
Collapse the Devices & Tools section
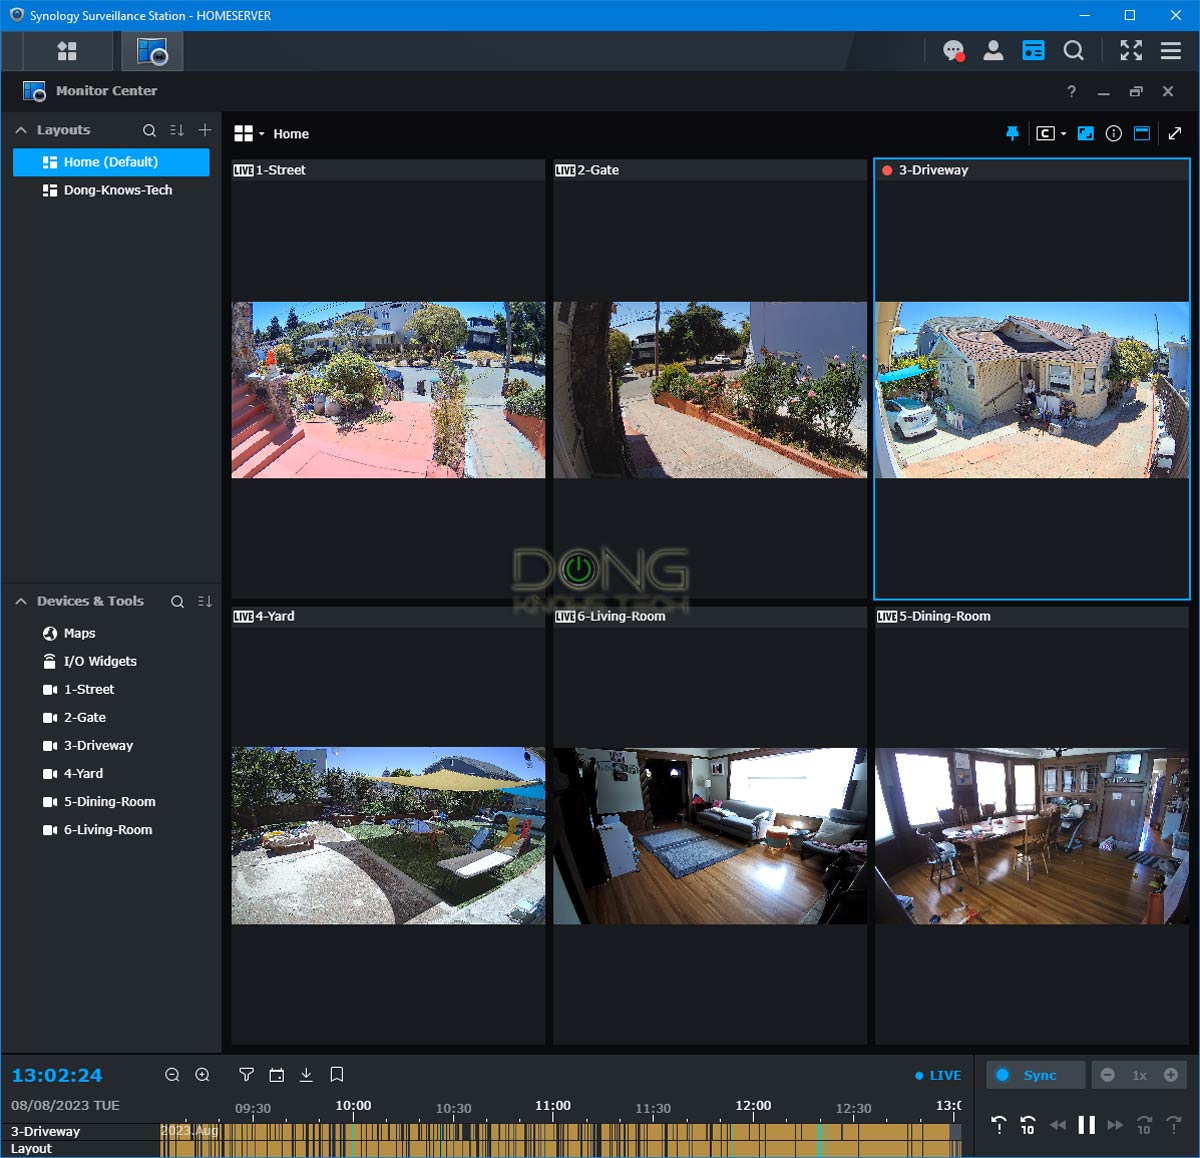21,601
